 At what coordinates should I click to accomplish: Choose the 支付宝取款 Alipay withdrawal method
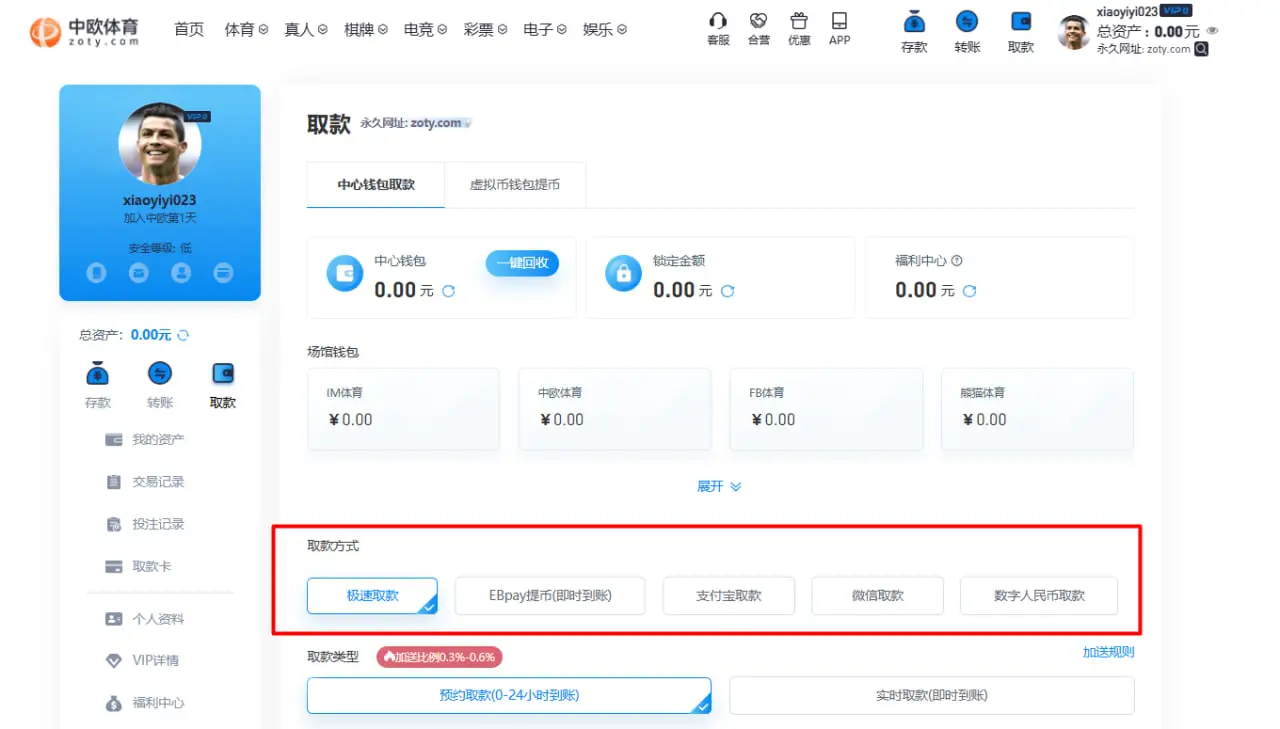[728, 595]
